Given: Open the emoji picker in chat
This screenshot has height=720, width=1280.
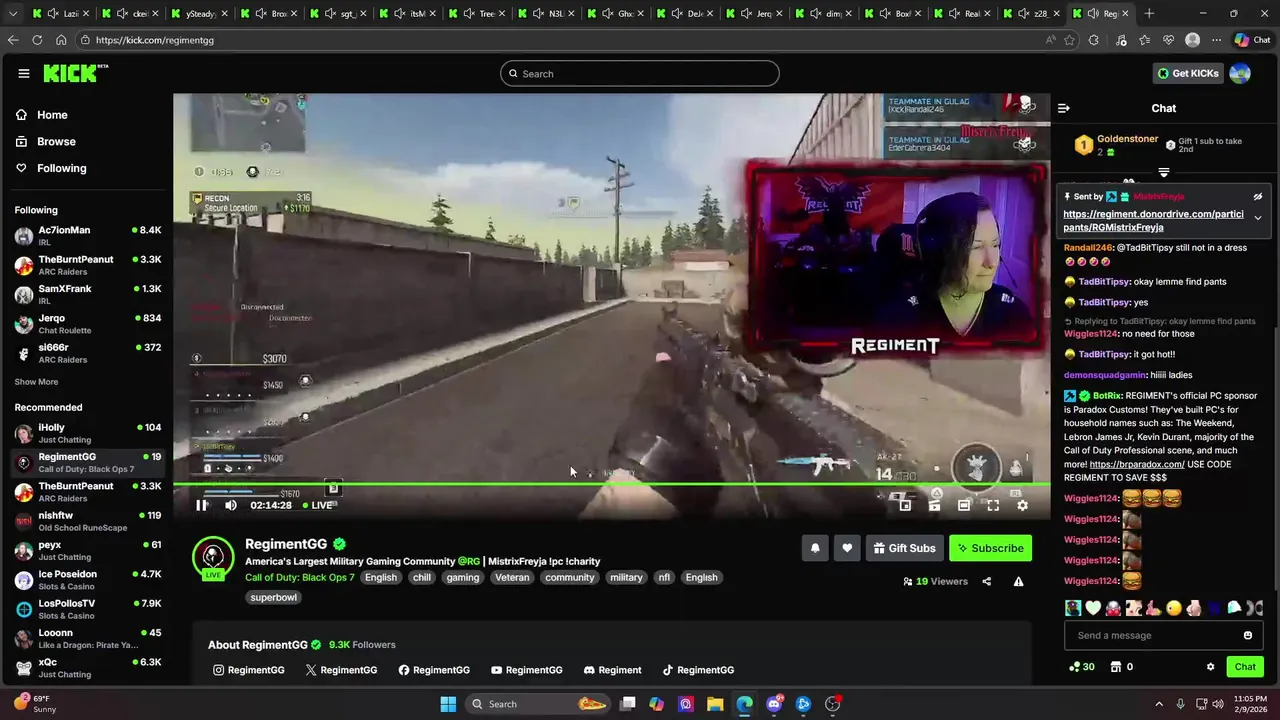Looking at the screenshot, I should coord(1248,635).
